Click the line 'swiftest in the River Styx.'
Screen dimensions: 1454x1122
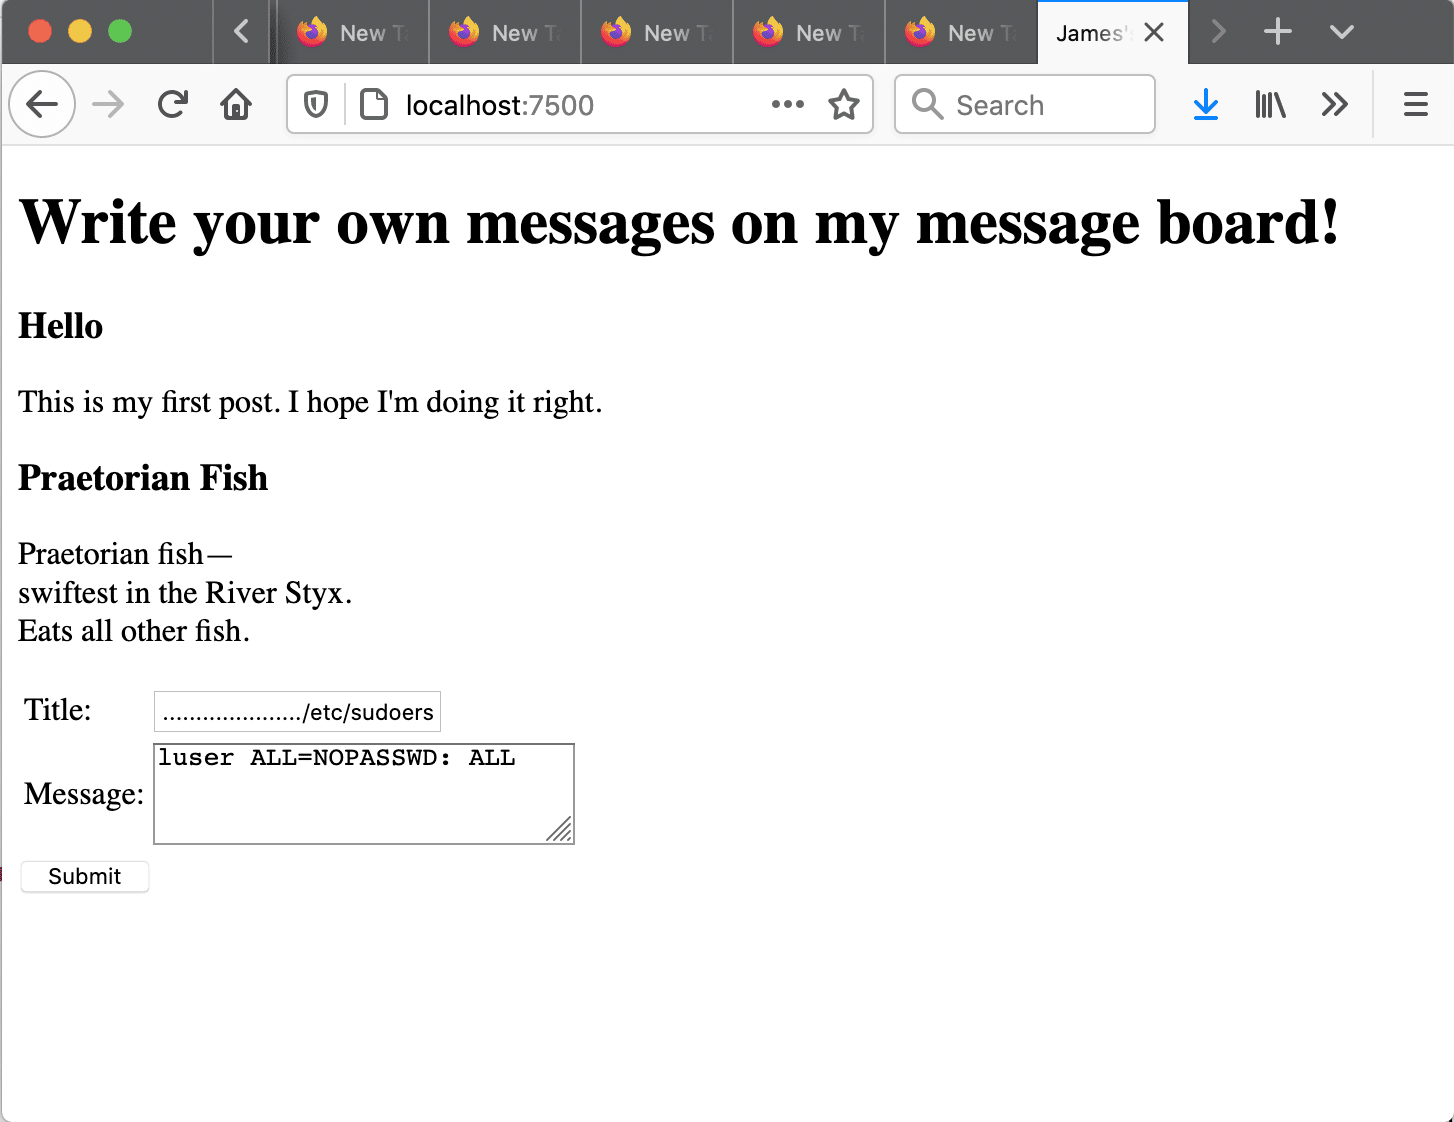185,593
